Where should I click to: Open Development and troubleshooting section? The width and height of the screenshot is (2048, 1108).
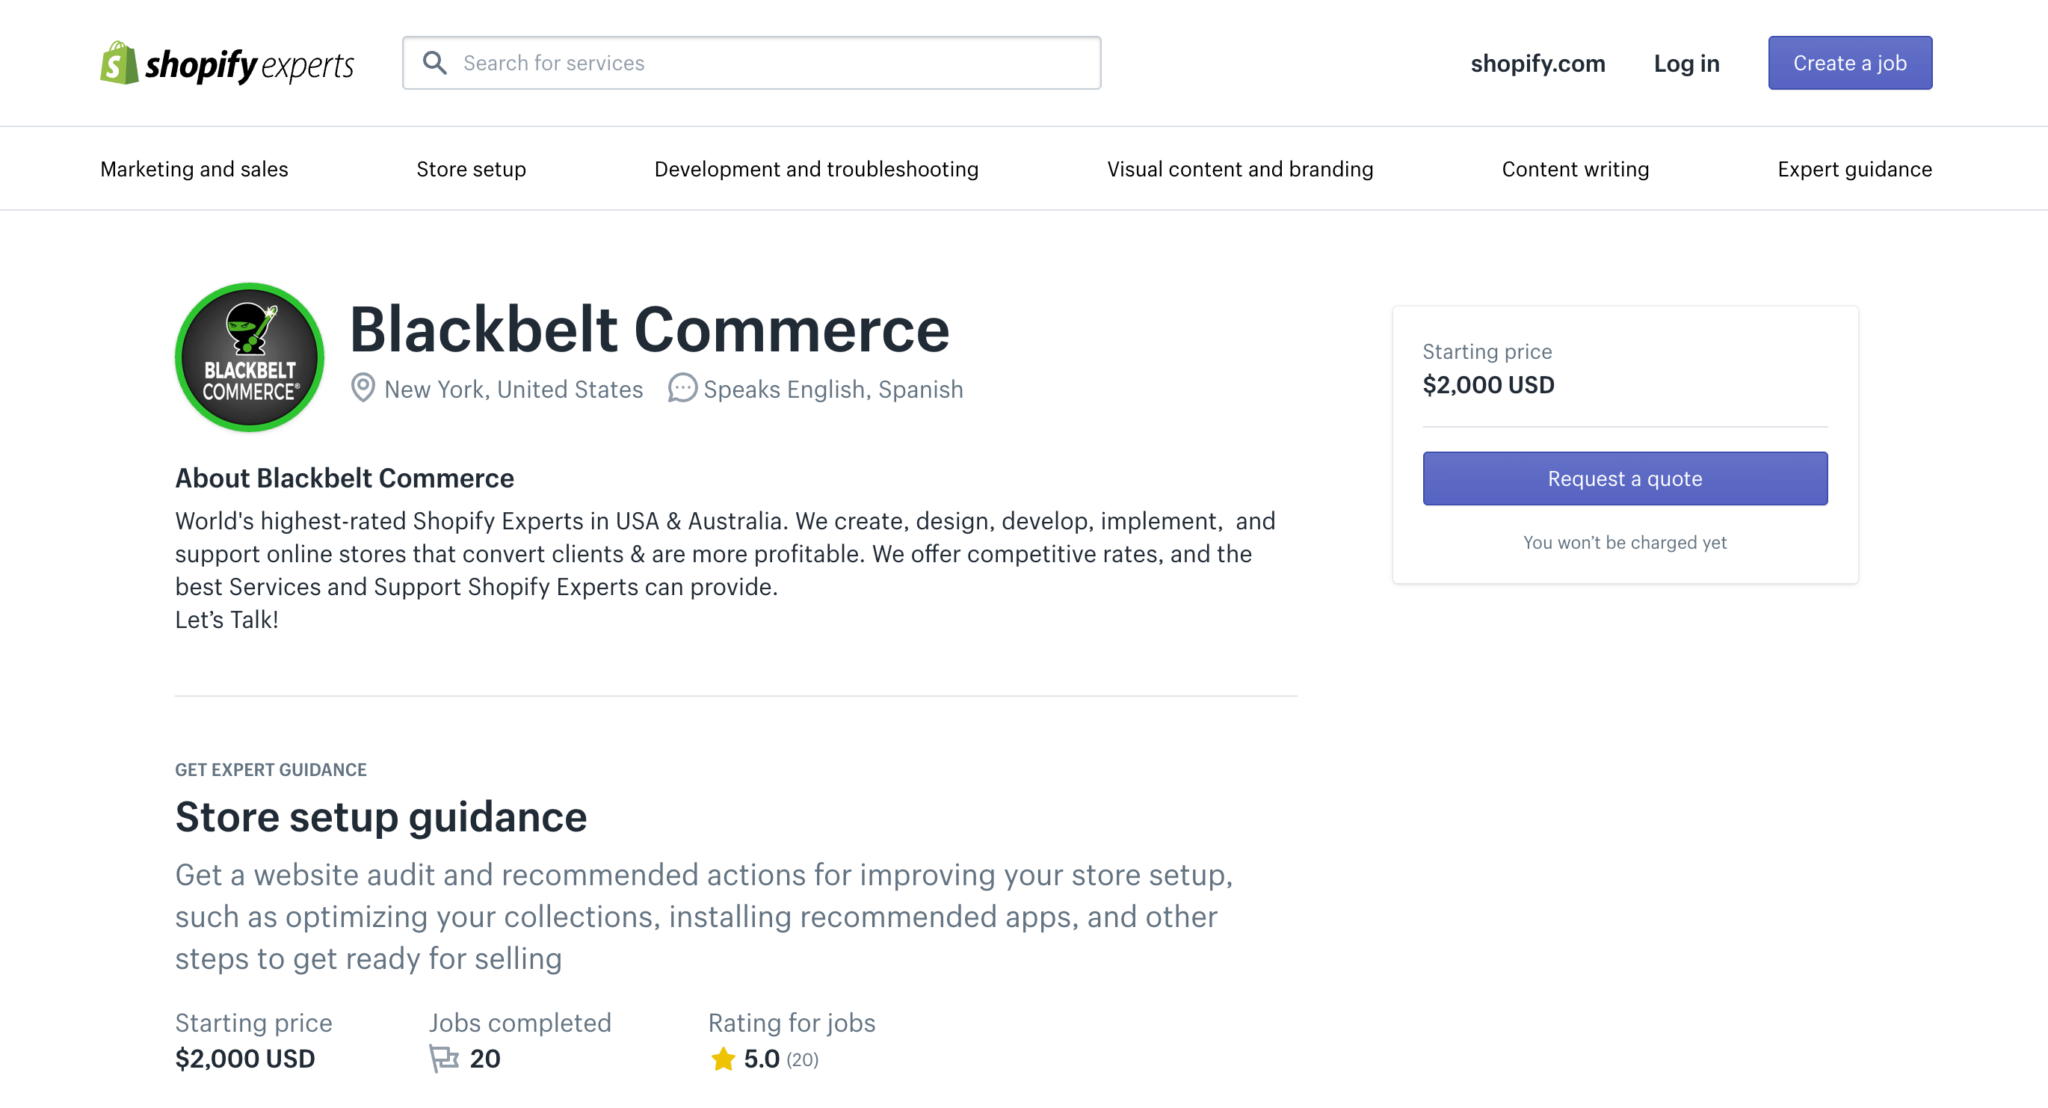coord(816,168)
